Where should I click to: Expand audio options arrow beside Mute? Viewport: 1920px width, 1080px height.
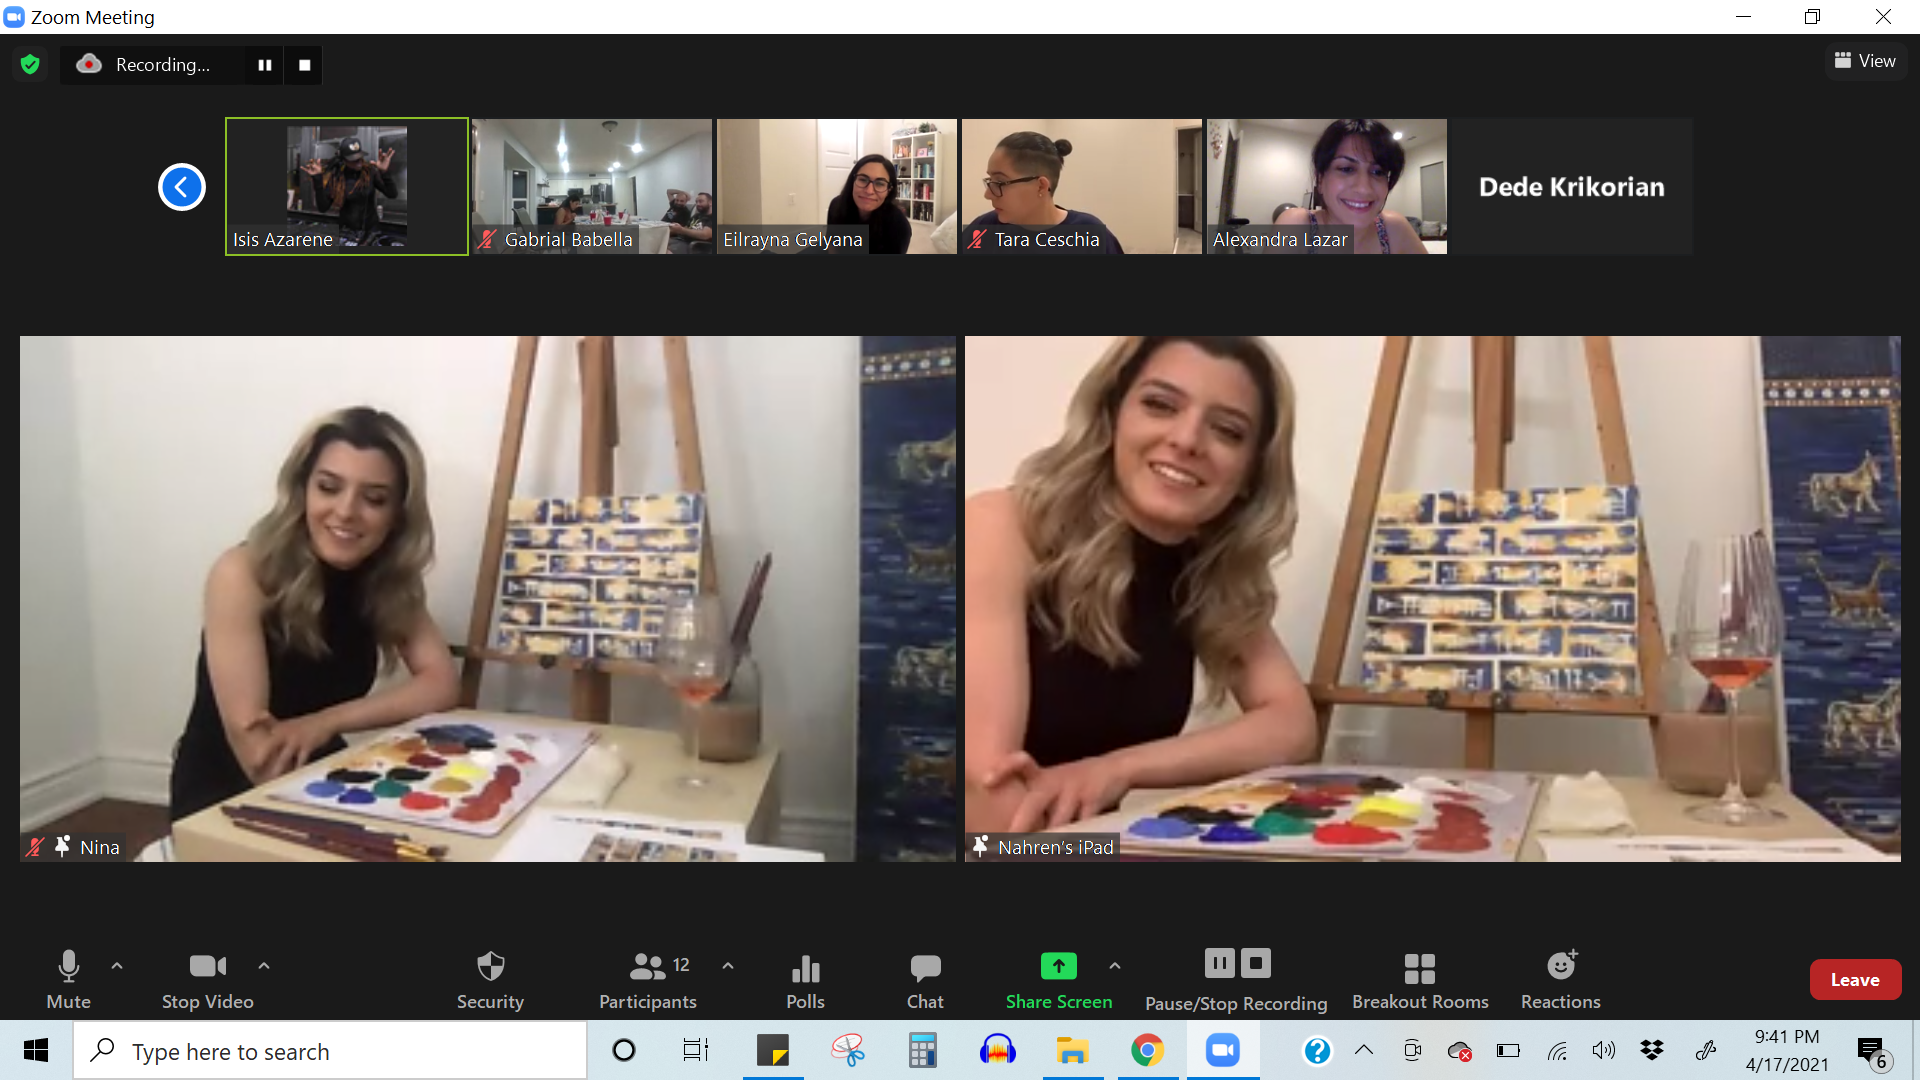117,966
